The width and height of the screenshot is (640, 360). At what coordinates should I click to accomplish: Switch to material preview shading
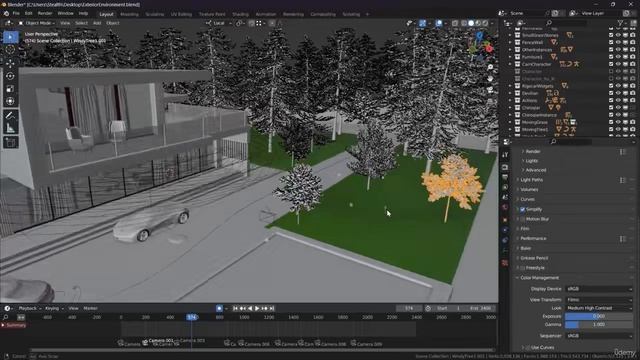click(478, 23)
